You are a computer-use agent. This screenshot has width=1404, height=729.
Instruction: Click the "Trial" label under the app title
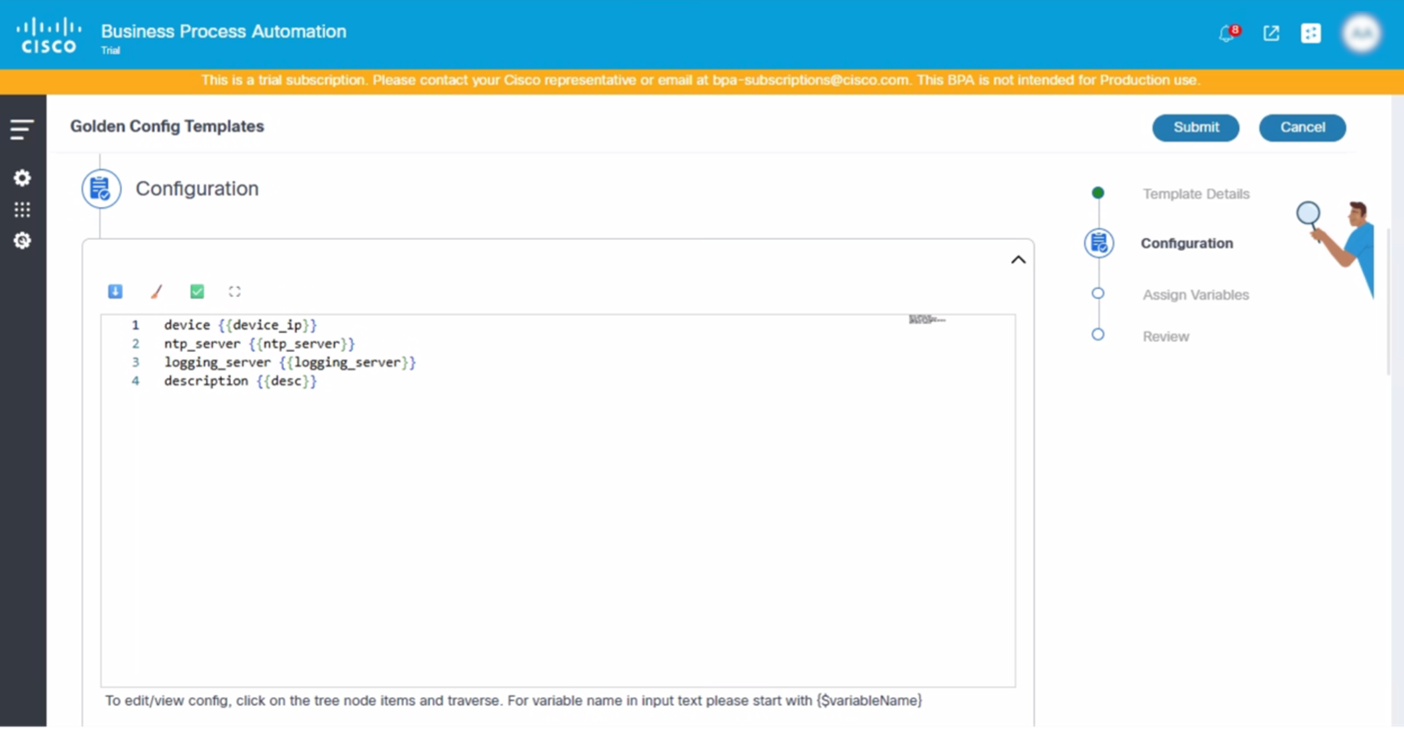[x=110, y=51]
